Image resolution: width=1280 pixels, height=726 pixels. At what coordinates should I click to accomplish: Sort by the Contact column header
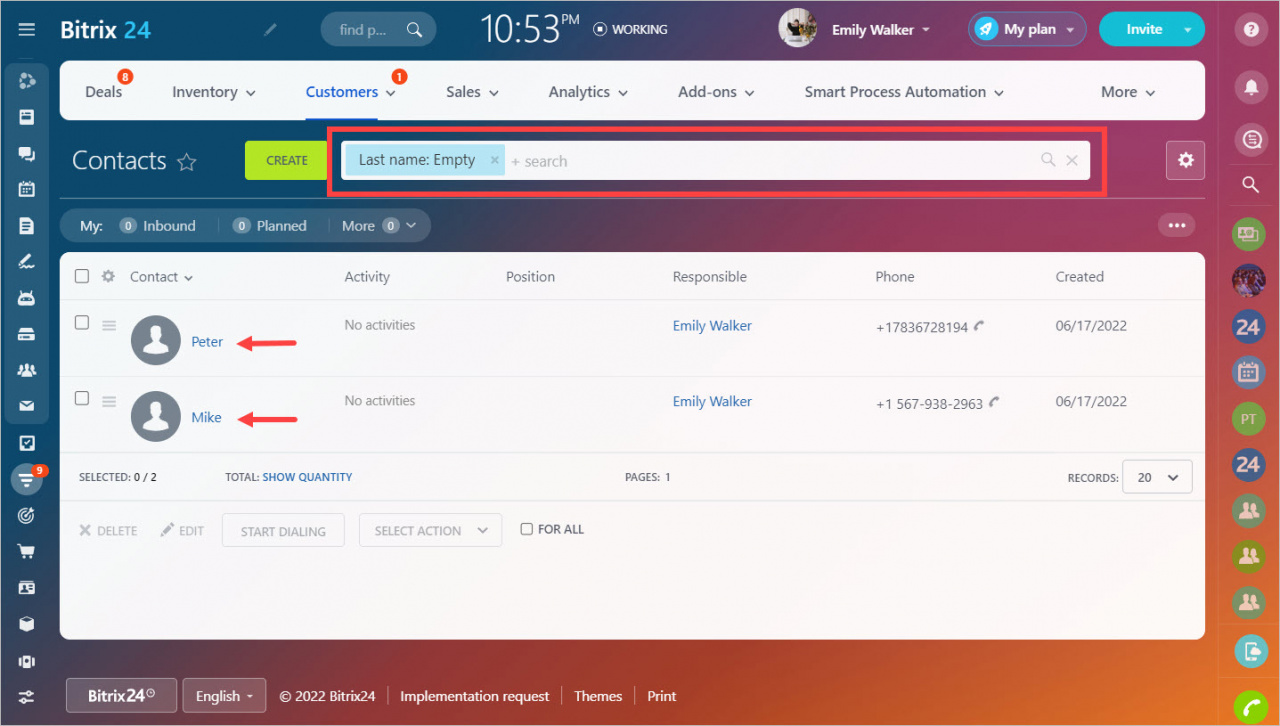pos(161,277)
